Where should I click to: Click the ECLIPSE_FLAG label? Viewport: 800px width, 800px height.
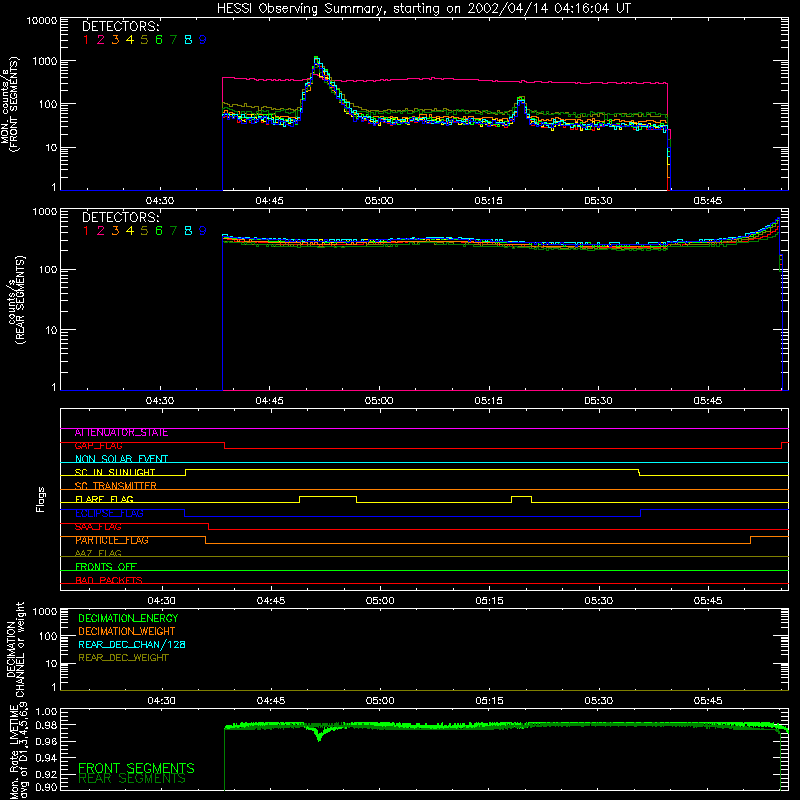coord(109,513)
